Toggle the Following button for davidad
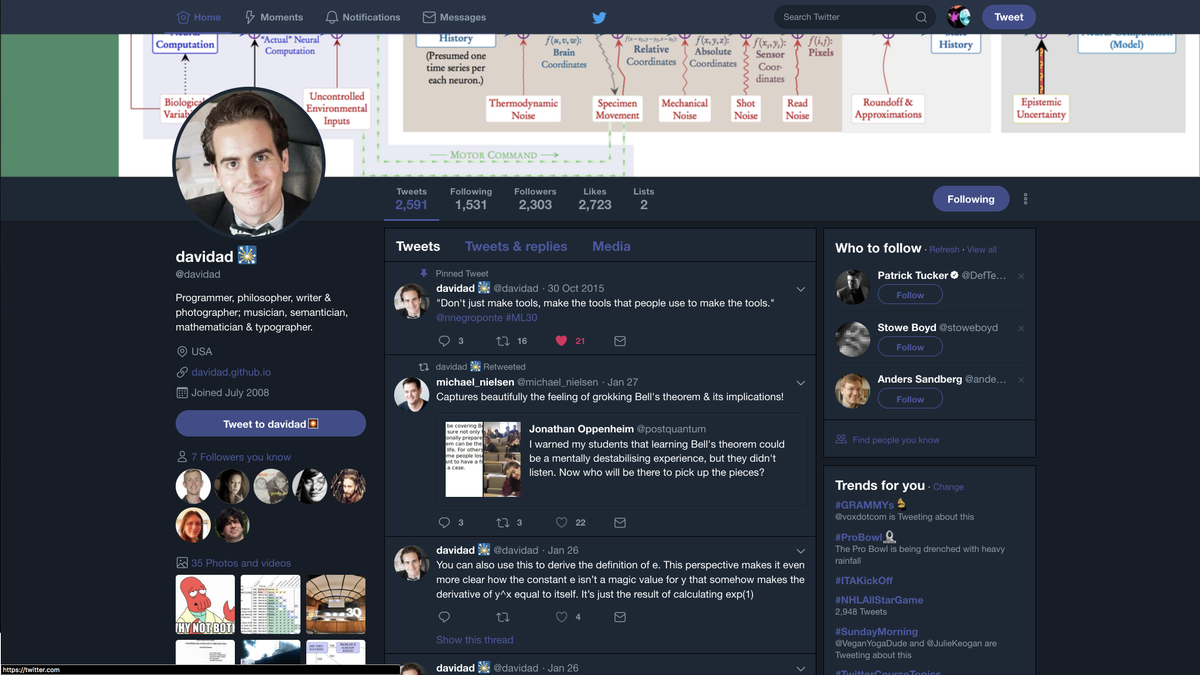 tap(971, 199)
